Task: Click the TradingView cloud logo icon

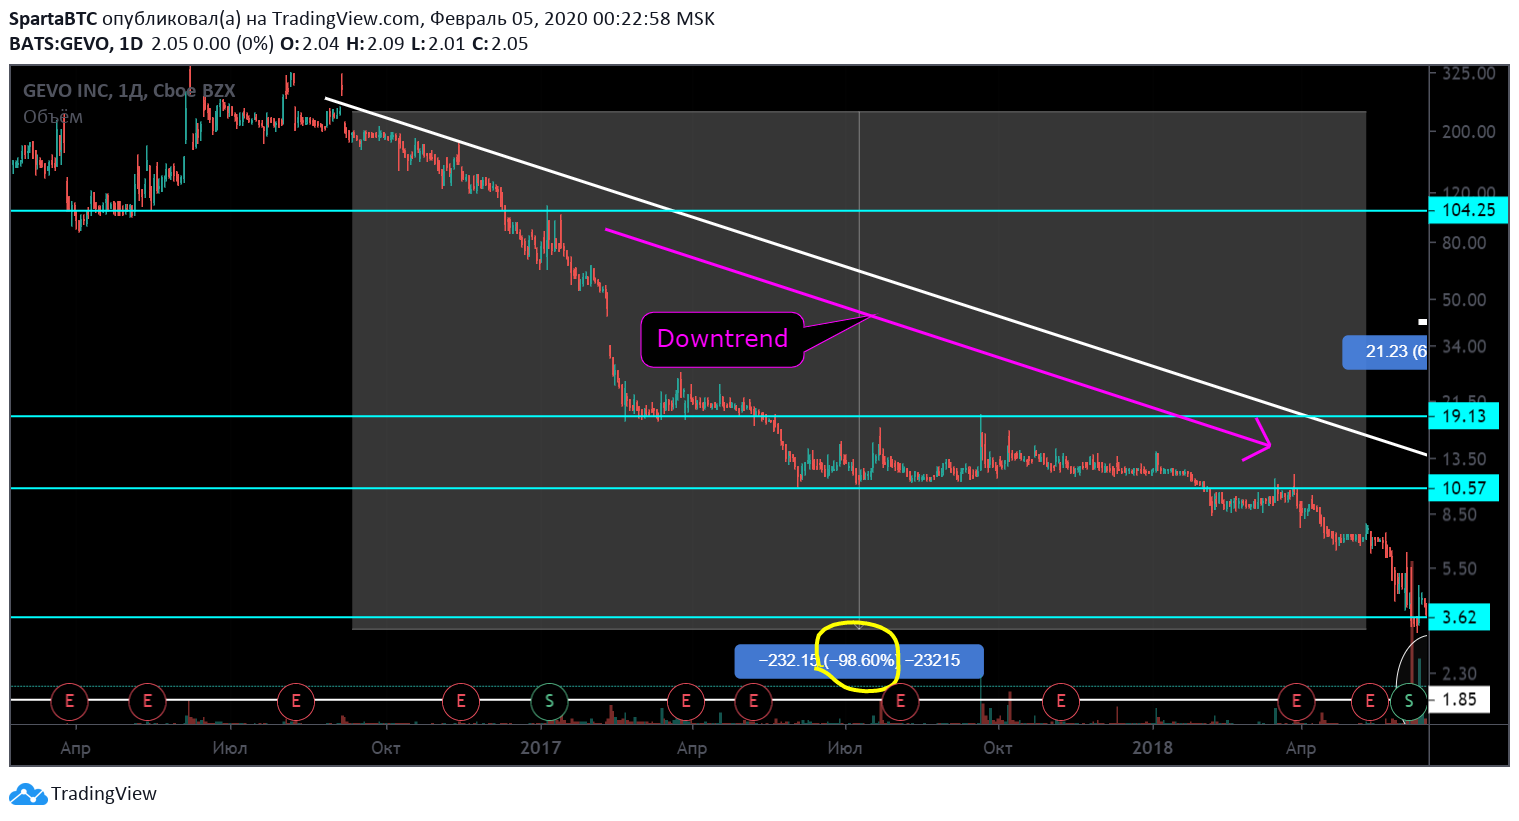Action: click(27, 794)
